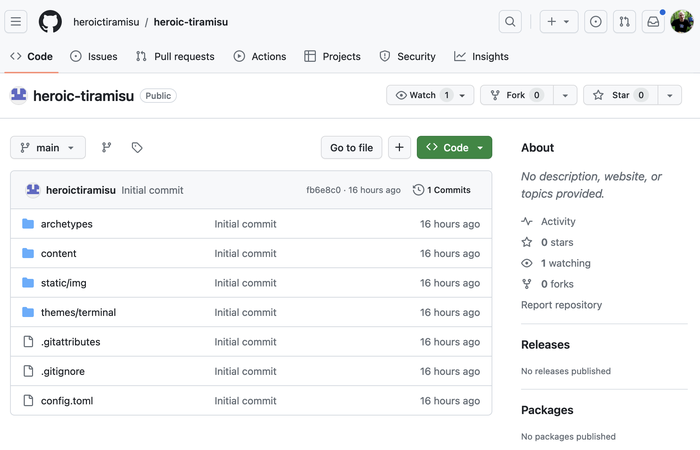The image size is (700, 450).
Task: Open pull requests icon in header
Action: [x=625, y=21]
